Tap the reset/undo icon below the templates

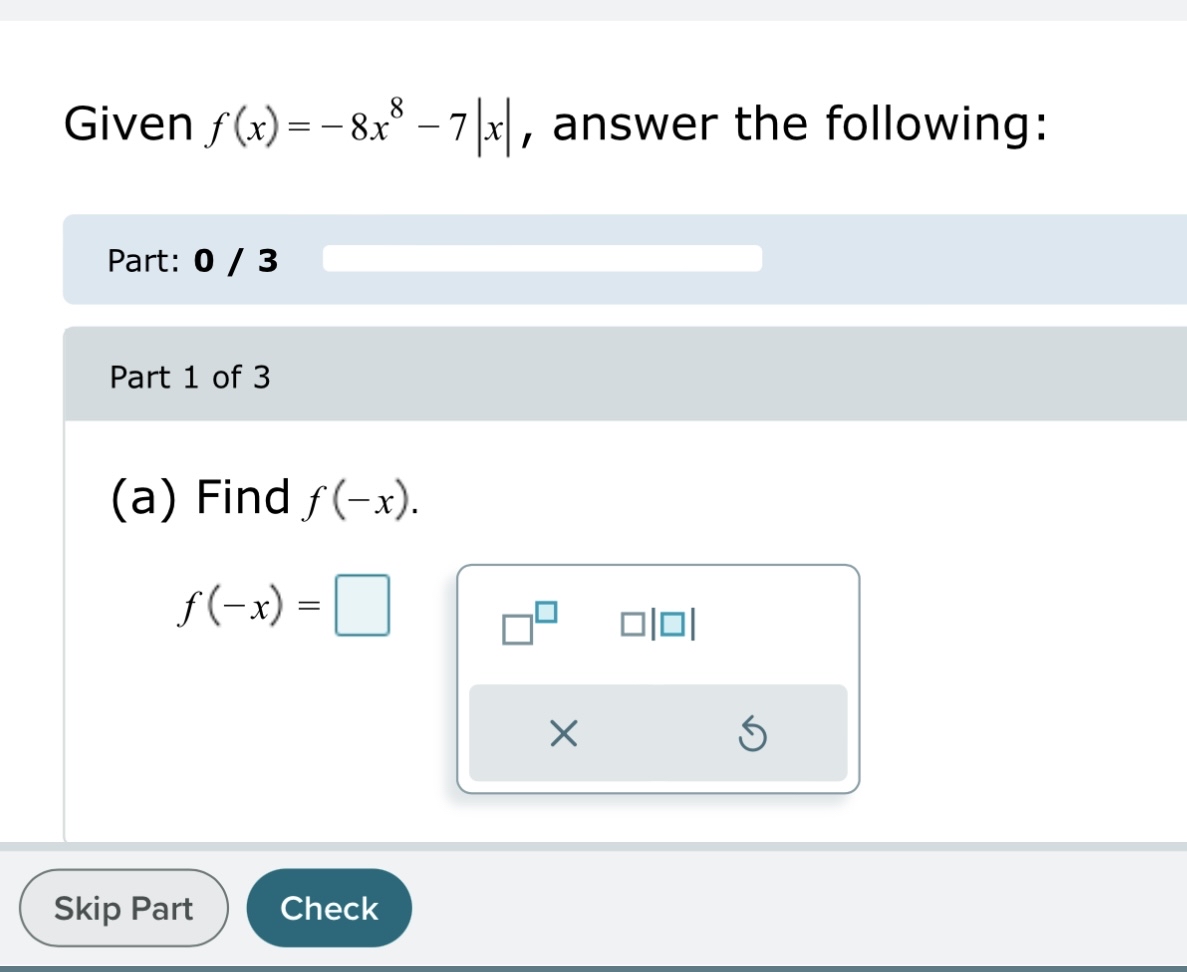click(x=753, y=733)
